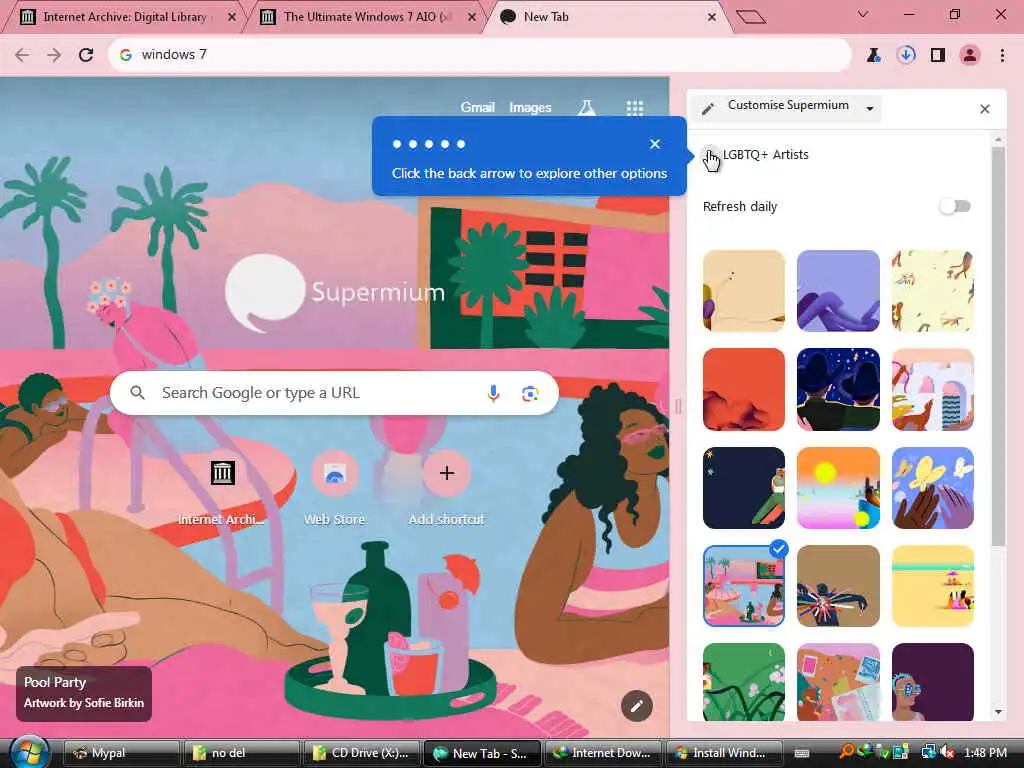Click the browser forward arrow
1024x768 pixels.
[54, 55]
